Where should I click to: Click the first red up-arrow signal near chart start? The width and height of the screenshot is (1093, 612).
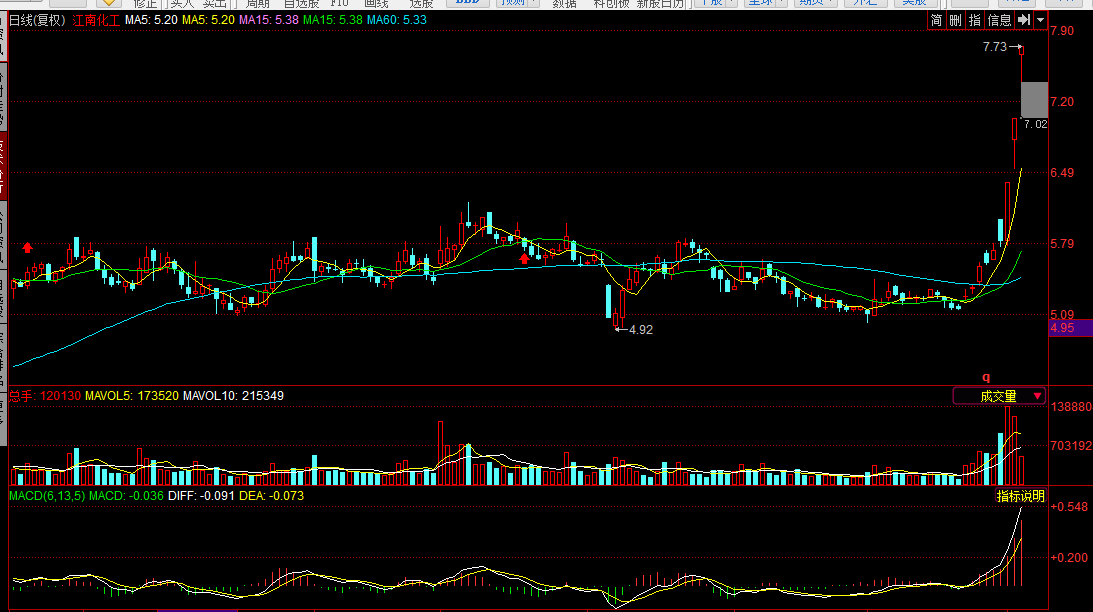(x=27, y=247)
